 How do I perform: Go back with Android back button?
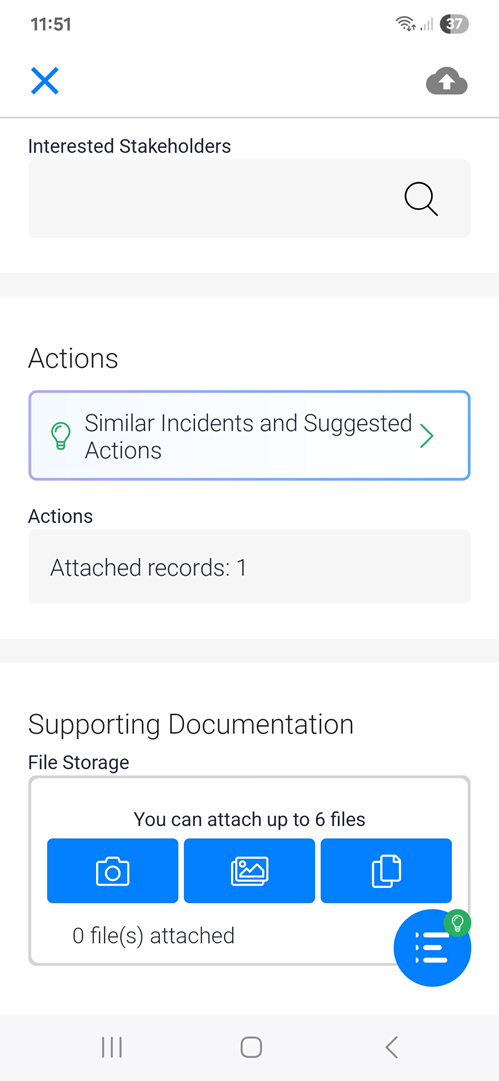391,1048
